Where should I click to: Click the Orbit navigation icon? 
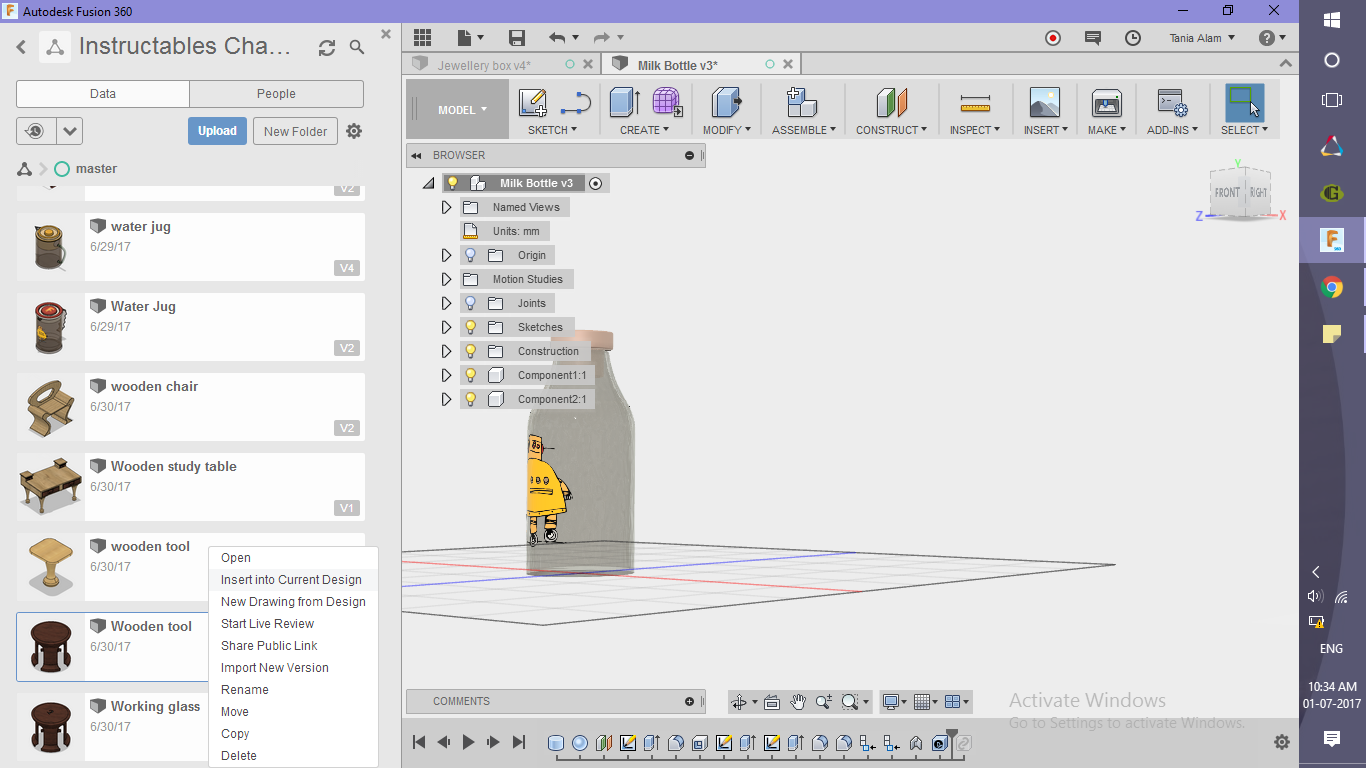click(739, 702)
